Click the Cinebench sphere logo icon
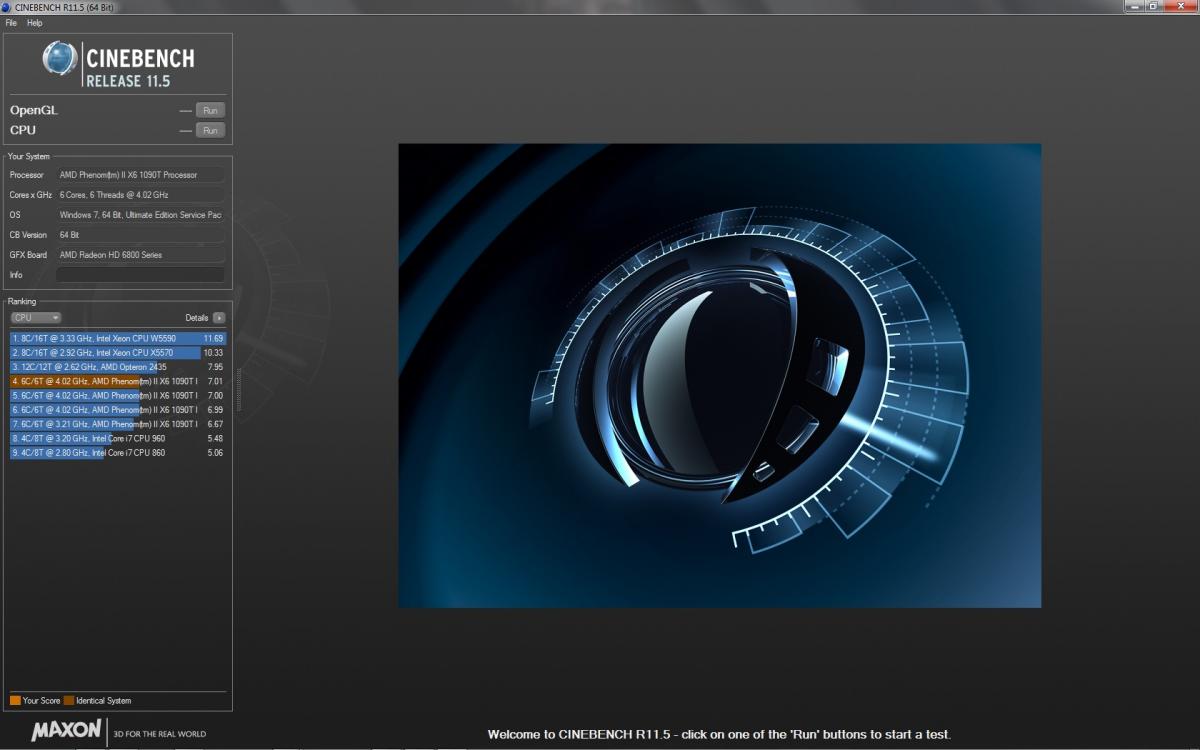The width and height of the screenshot is (1200, 750). [60, 58]
